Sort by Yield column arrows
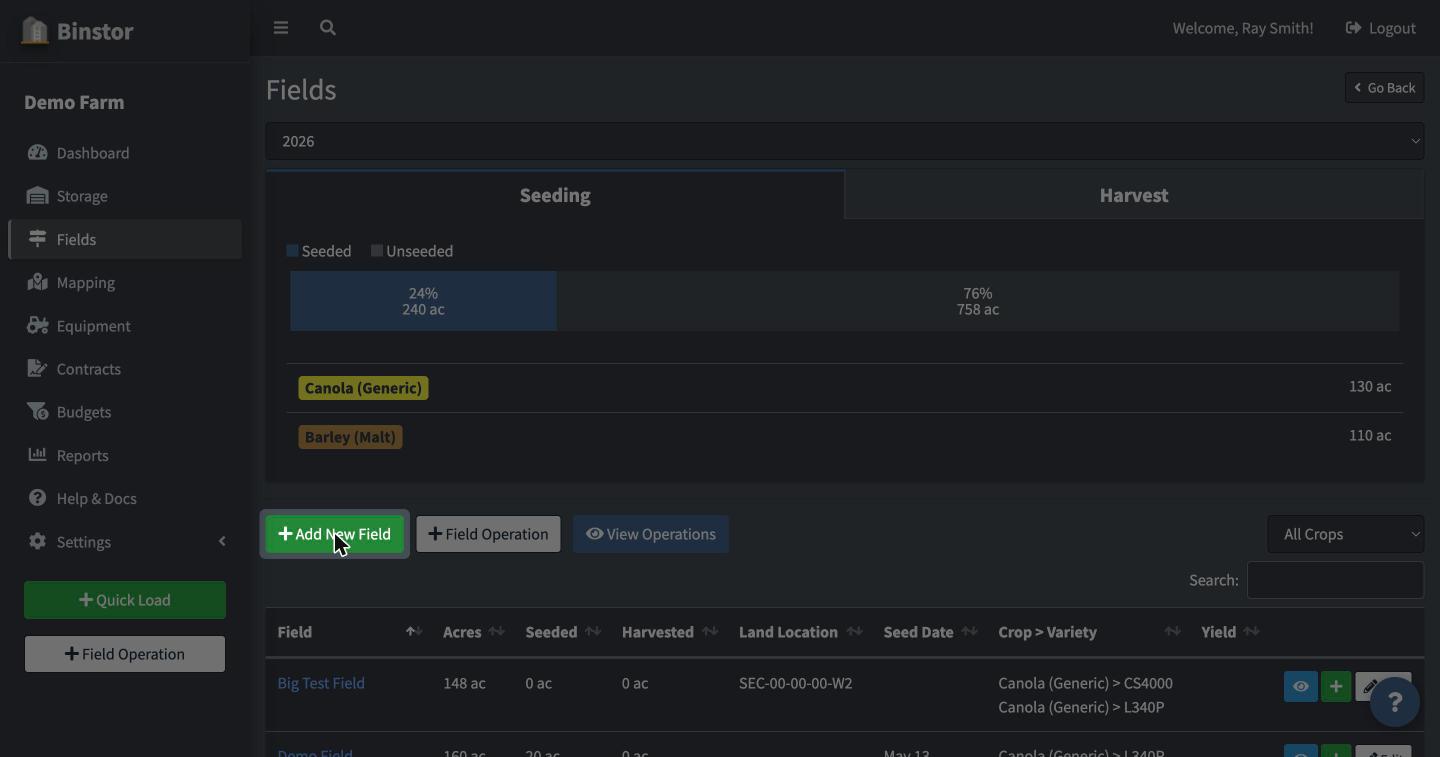Viewport: 1440px width, 757px height. pyautogui.click(x=1251, y=632)
